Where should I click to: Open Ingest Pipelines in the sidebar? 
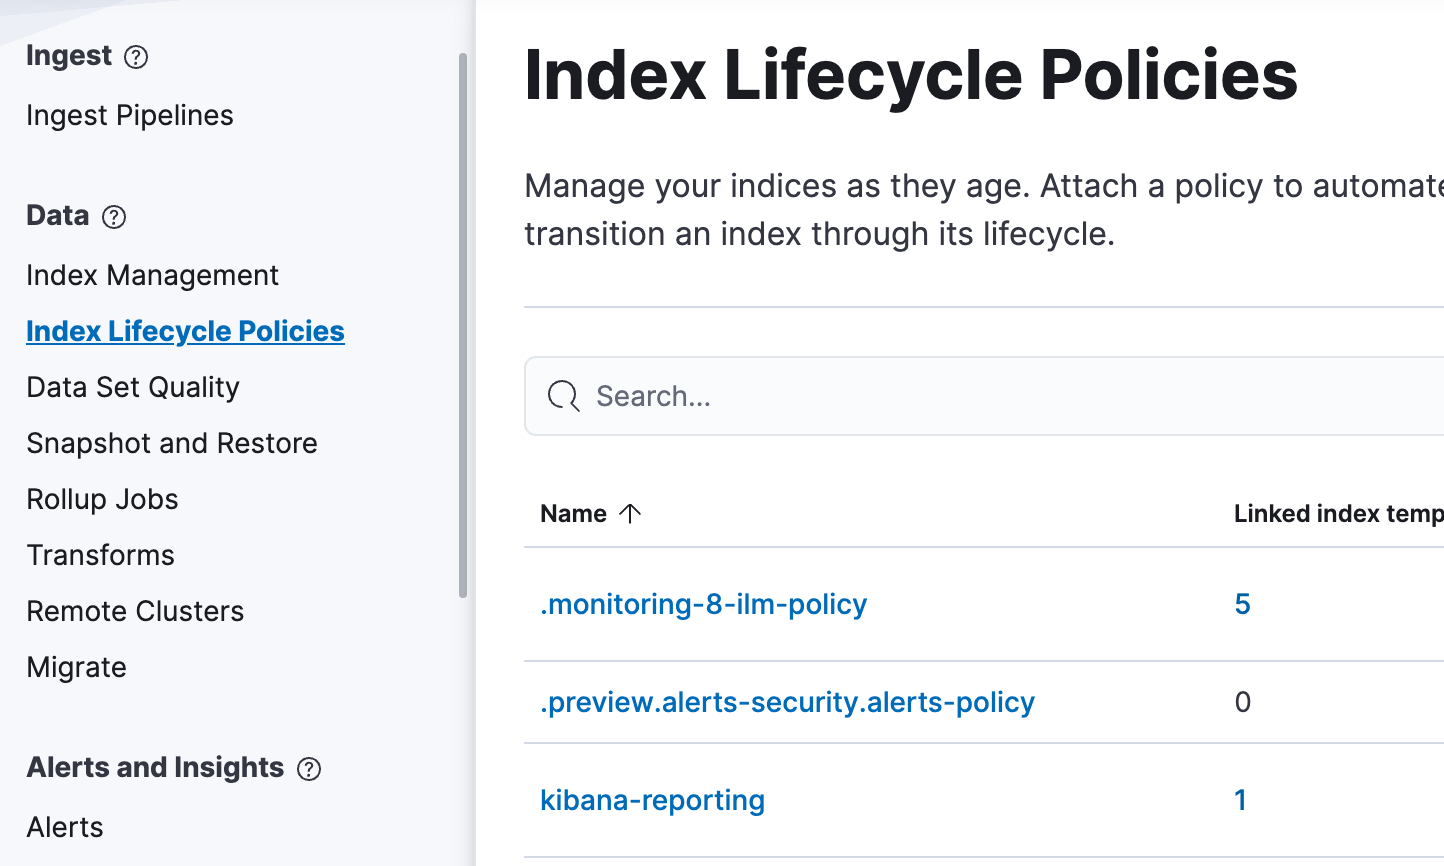tap(130, 115)
